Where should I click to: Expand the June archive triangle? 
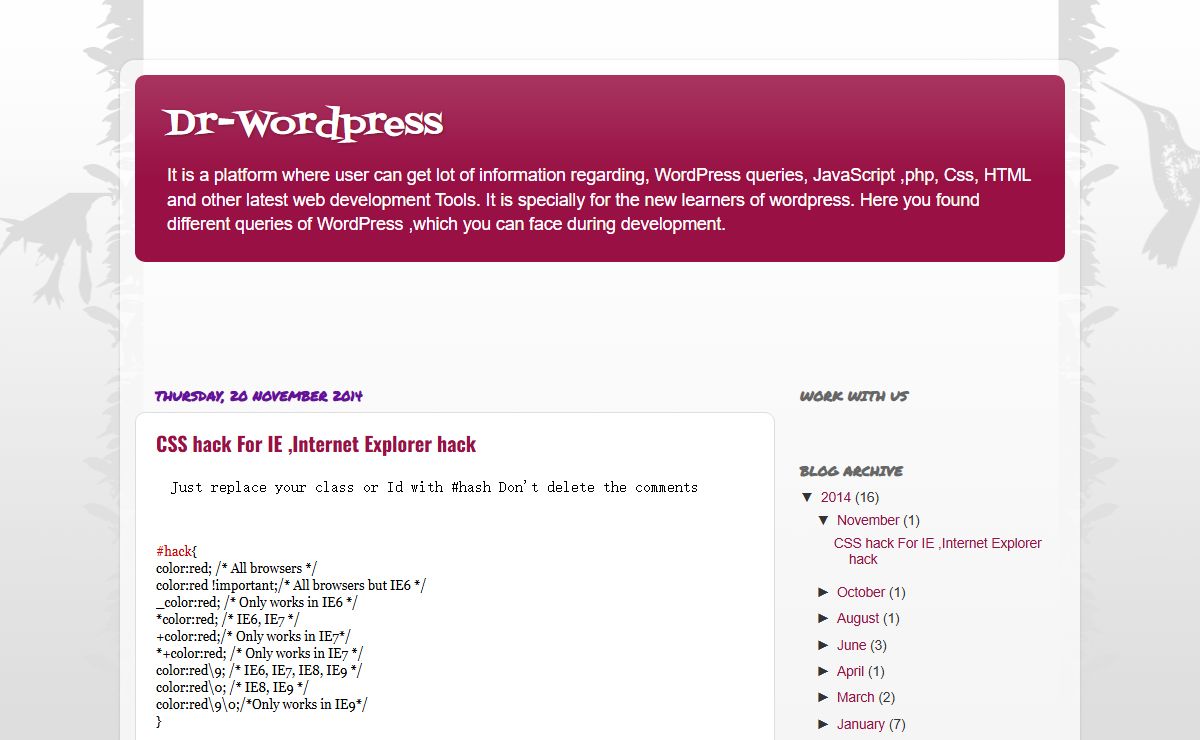824,645
